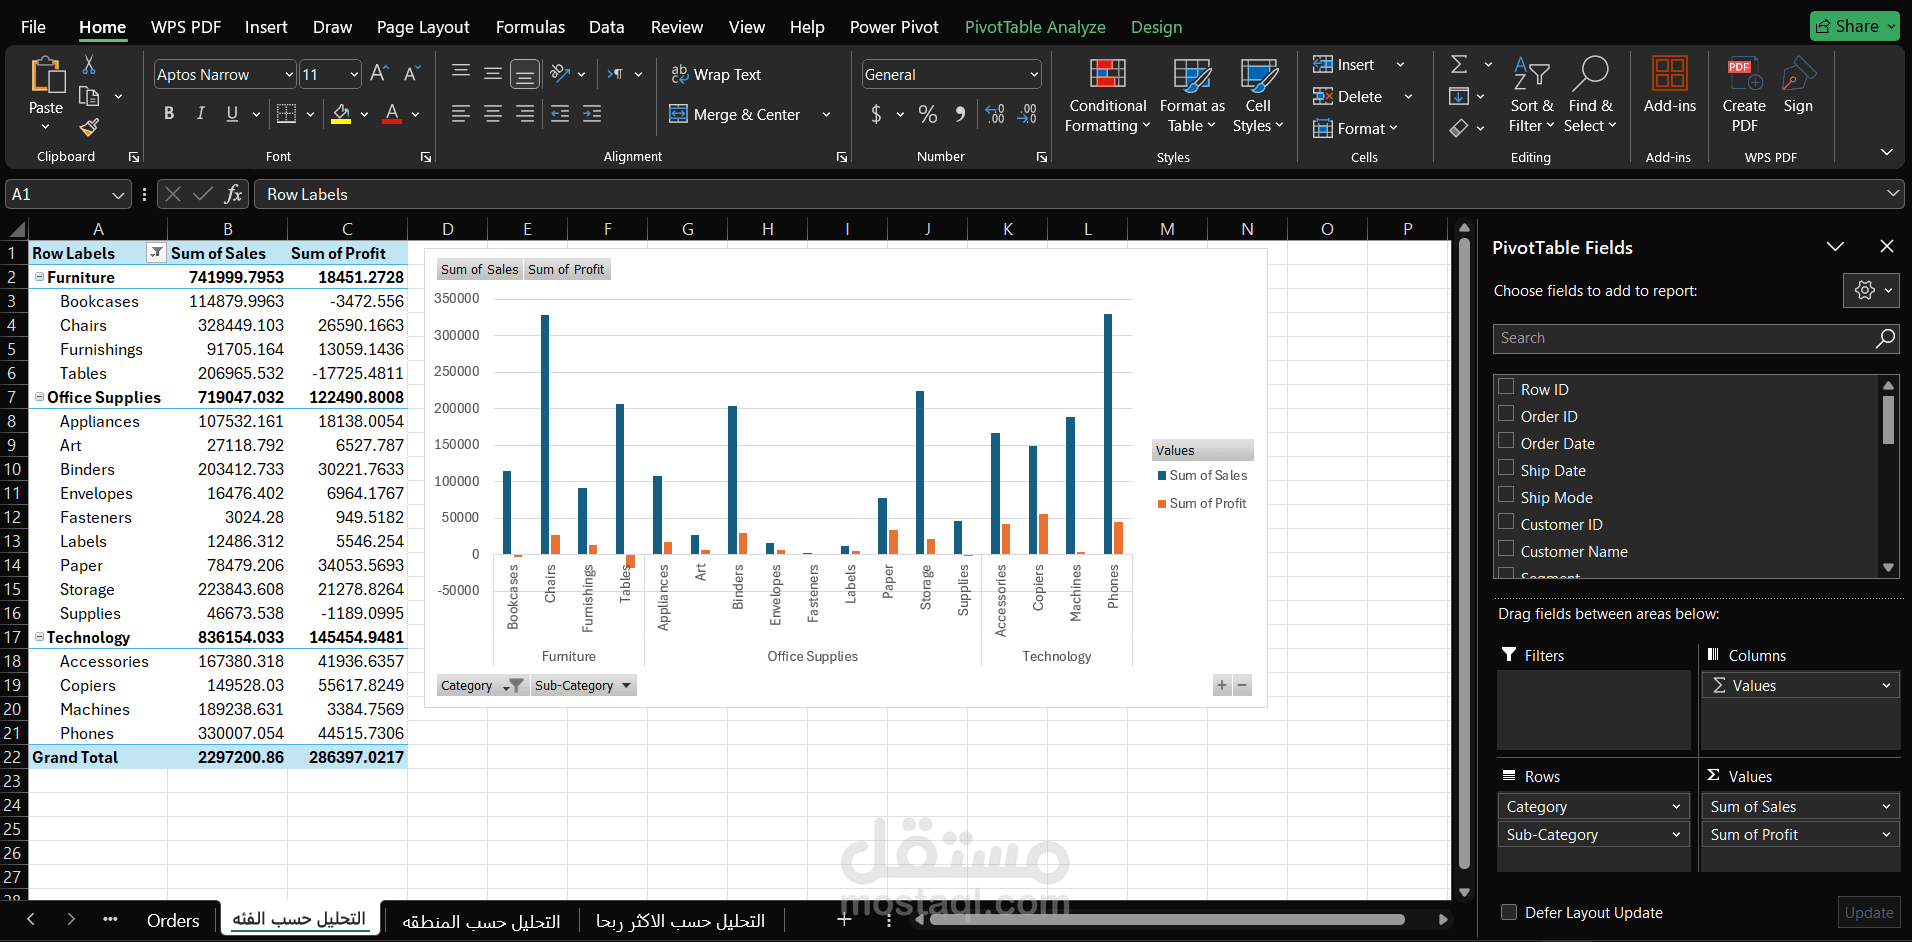Apply Bold formatting
The image size is (1912, 942).
point(169,114)
